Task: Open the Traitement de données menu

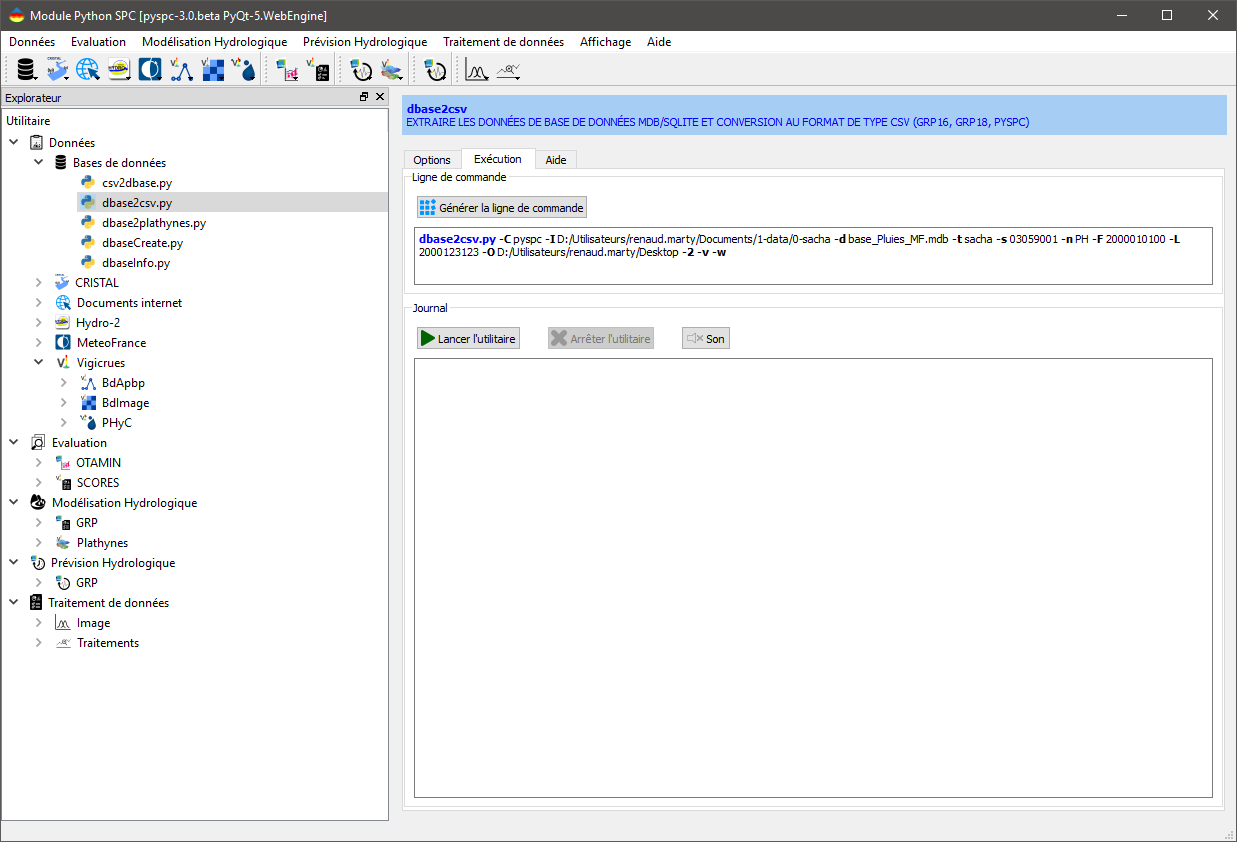Action: click(504, 42)
